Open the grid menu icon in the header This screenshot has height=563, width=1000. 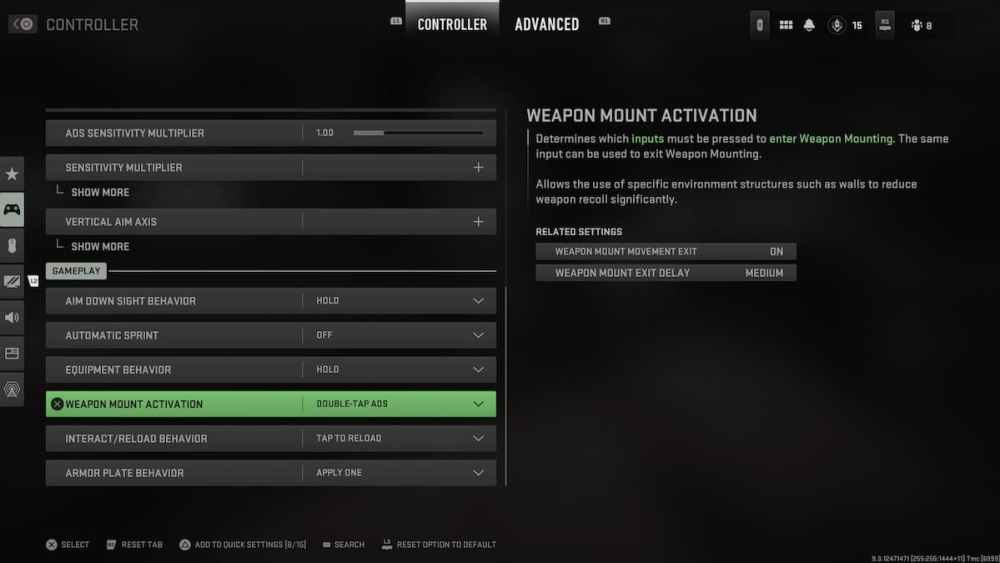tap(786, 25)
